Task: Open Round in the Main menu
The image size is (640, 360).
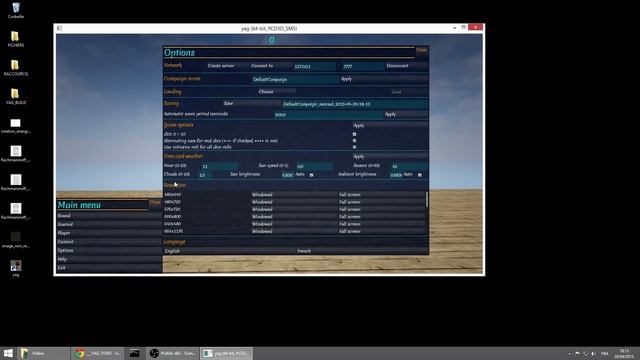Action: pos(109,216)
